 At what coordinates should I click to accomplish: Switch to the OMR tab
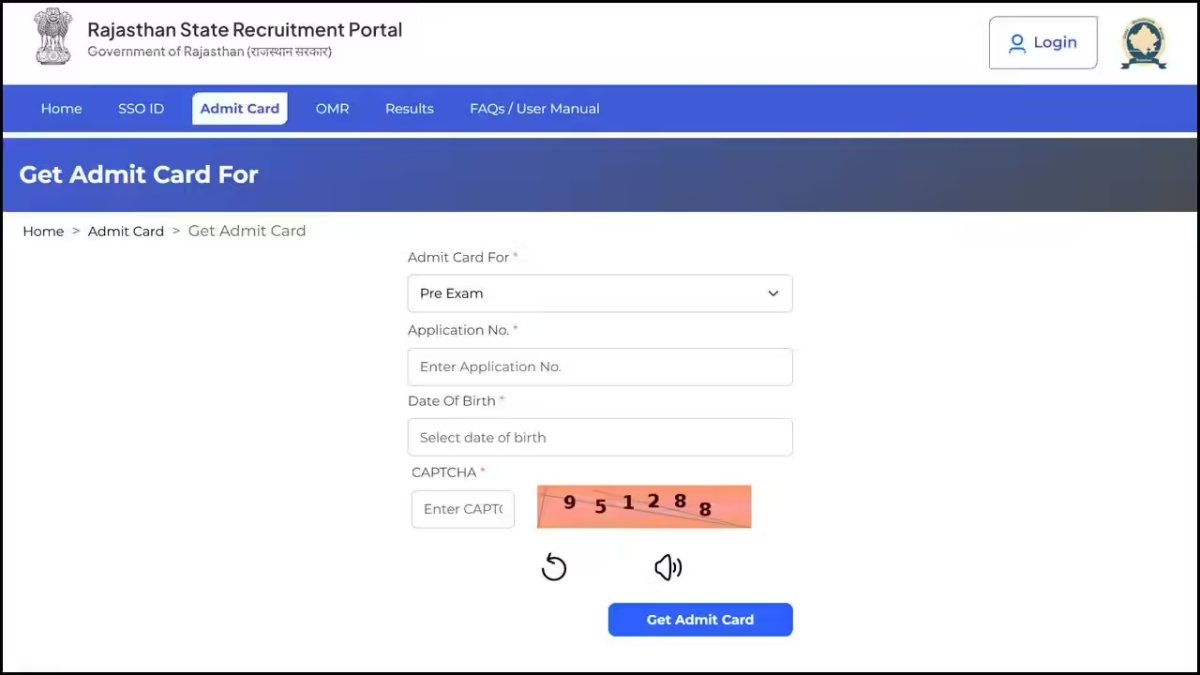(x=332, y=108)
